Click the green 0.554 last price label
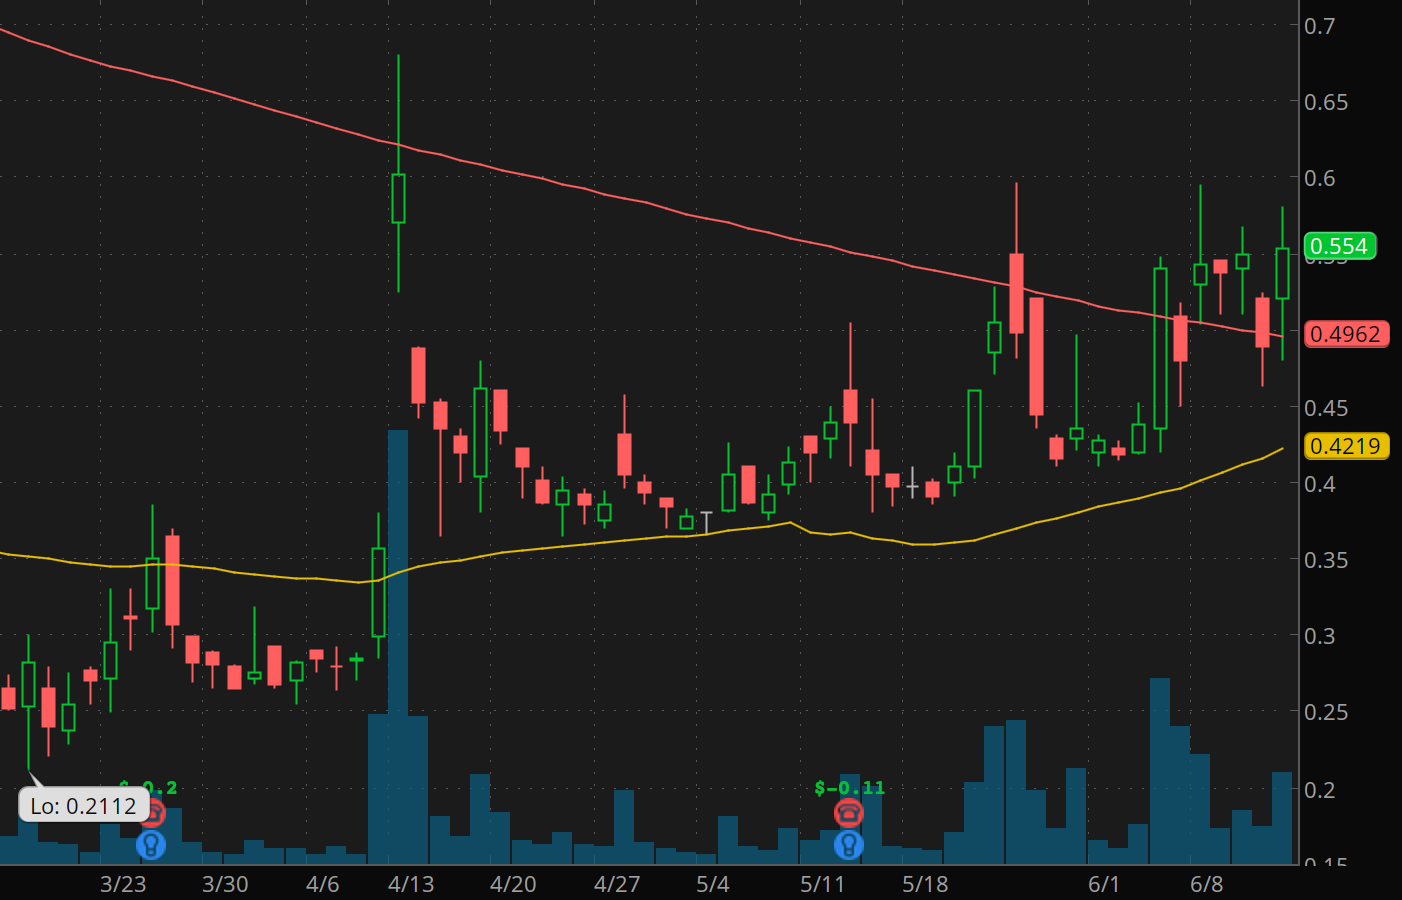Viewport: 1402px width, 900px height. (x=1339, y=246)
